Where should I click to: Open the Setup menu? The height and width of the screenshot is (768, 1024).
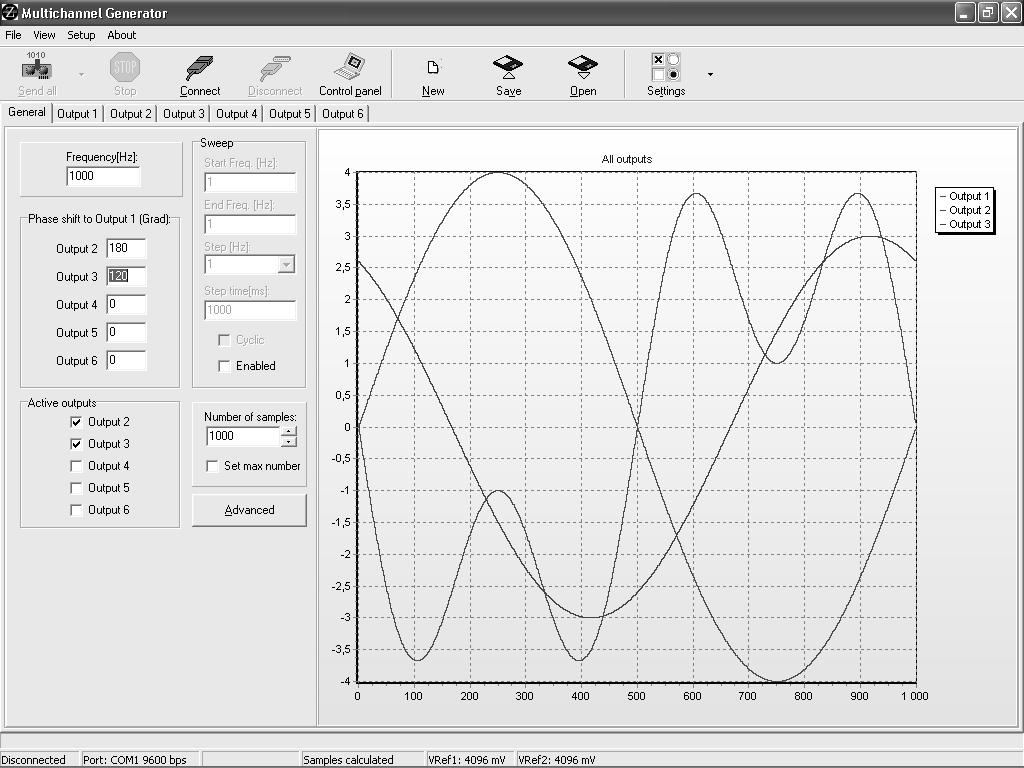[x=81, y=35]
